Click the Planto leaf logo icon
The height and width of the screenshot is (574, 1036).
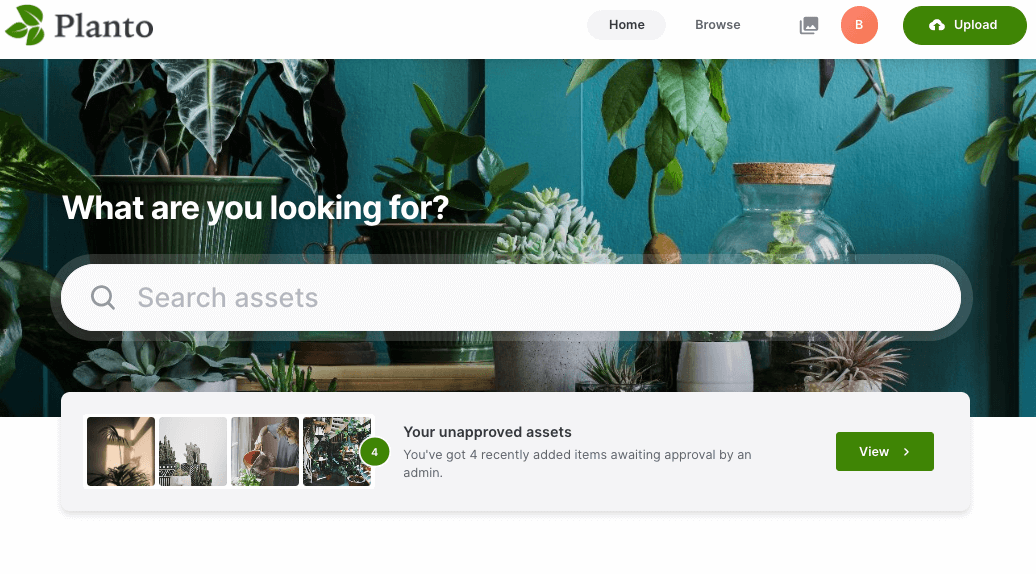coord(25,25)
